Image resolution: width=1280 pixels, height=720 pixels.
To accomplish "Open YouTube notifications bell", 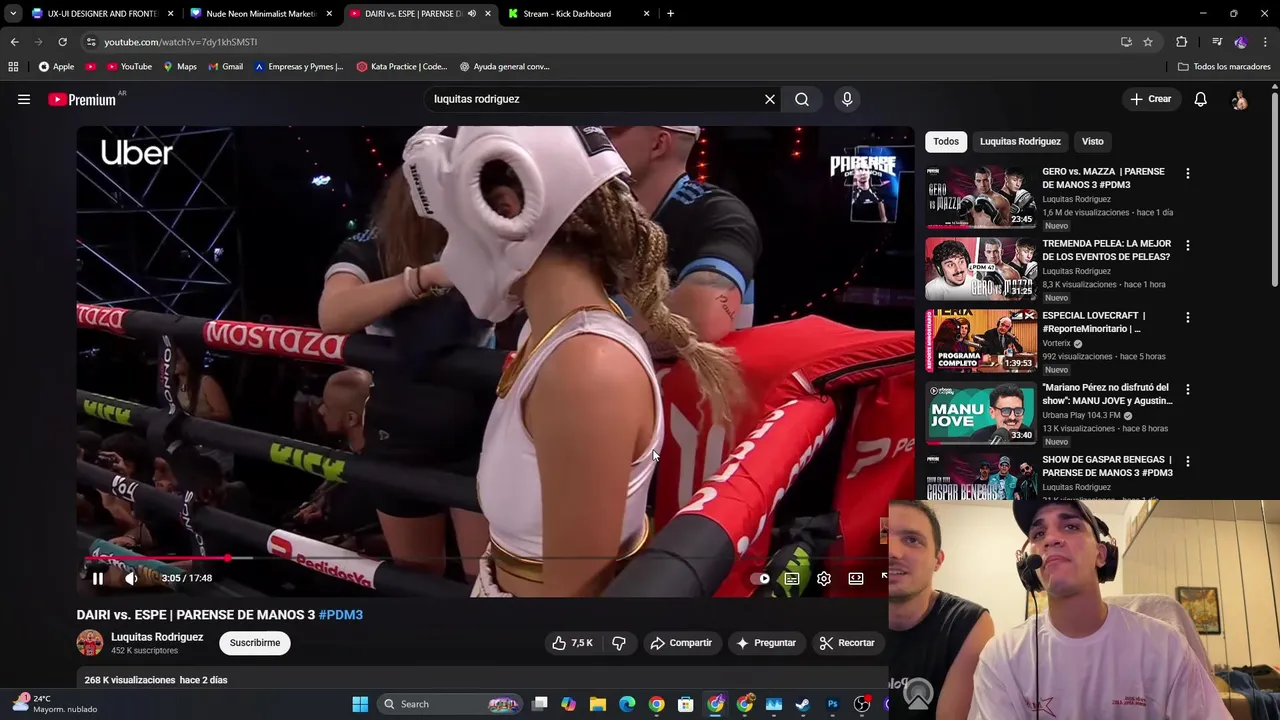I will pos(1200,99).
